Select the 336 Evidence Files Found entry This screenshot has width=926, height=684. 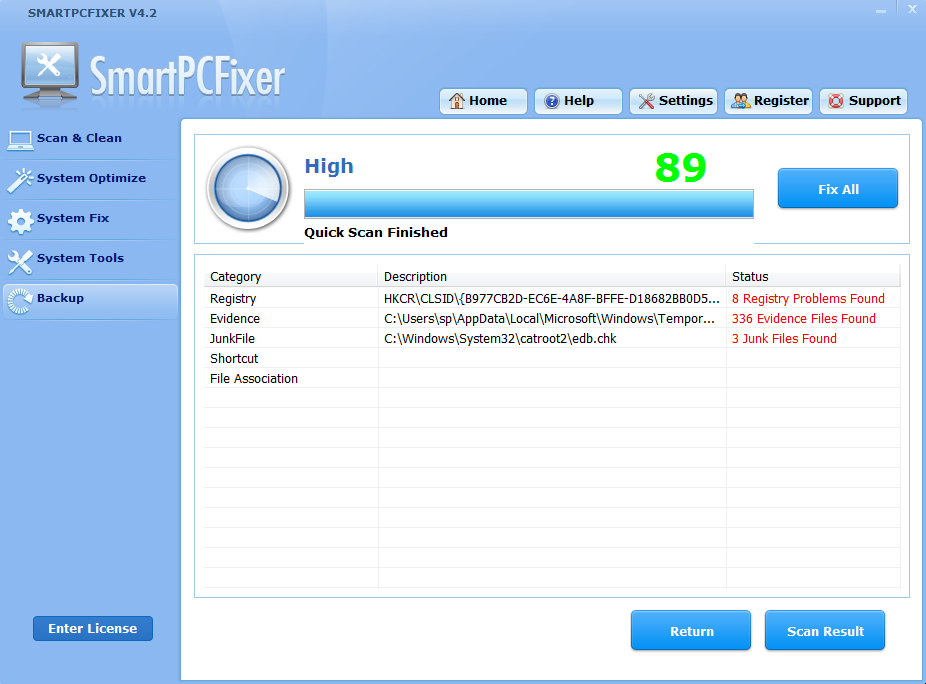[803, 319]
